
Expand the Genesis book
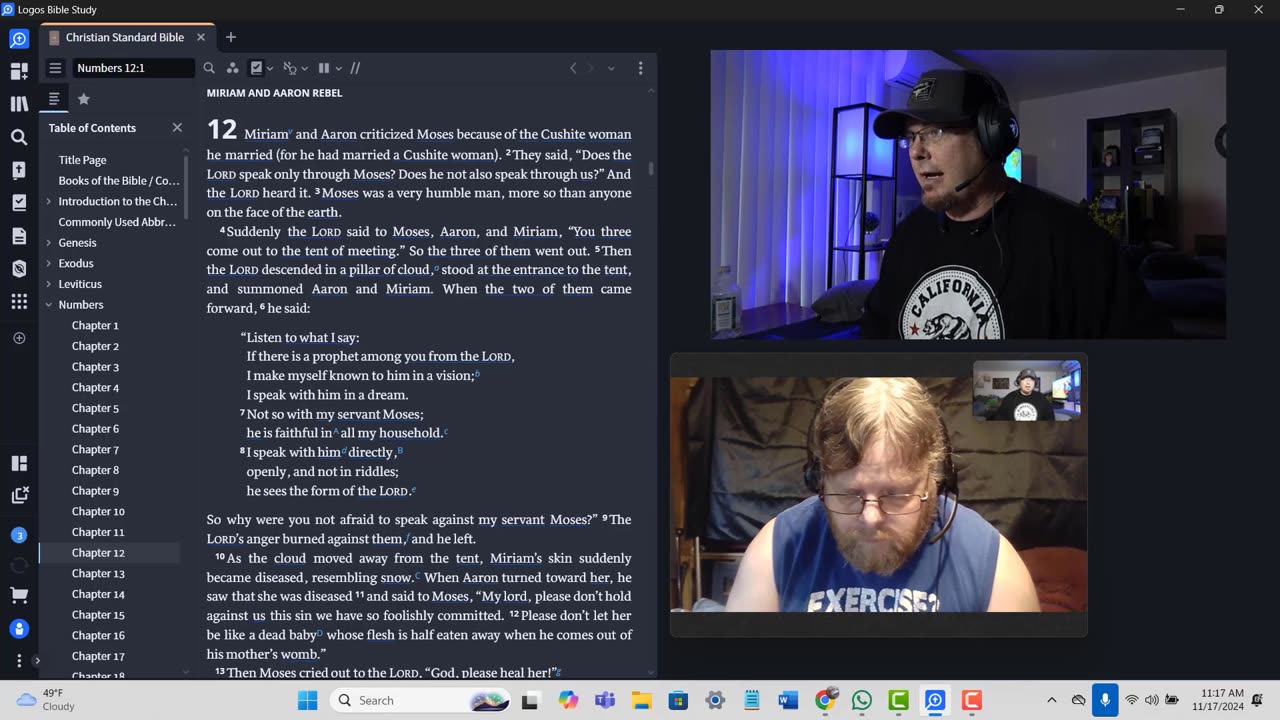[48, 243]
